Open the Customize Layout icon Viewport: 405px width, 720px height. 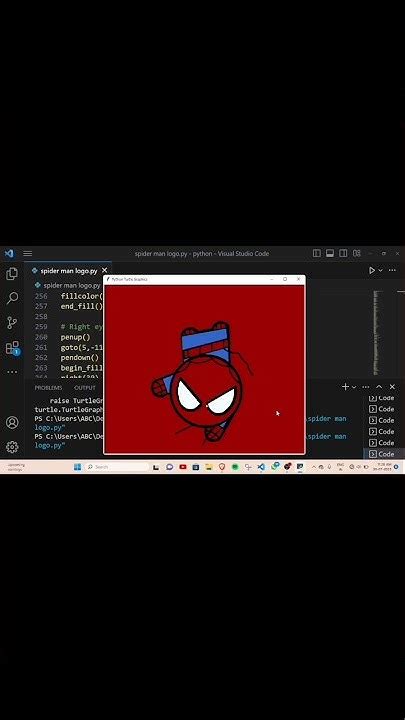pos(357,253)
